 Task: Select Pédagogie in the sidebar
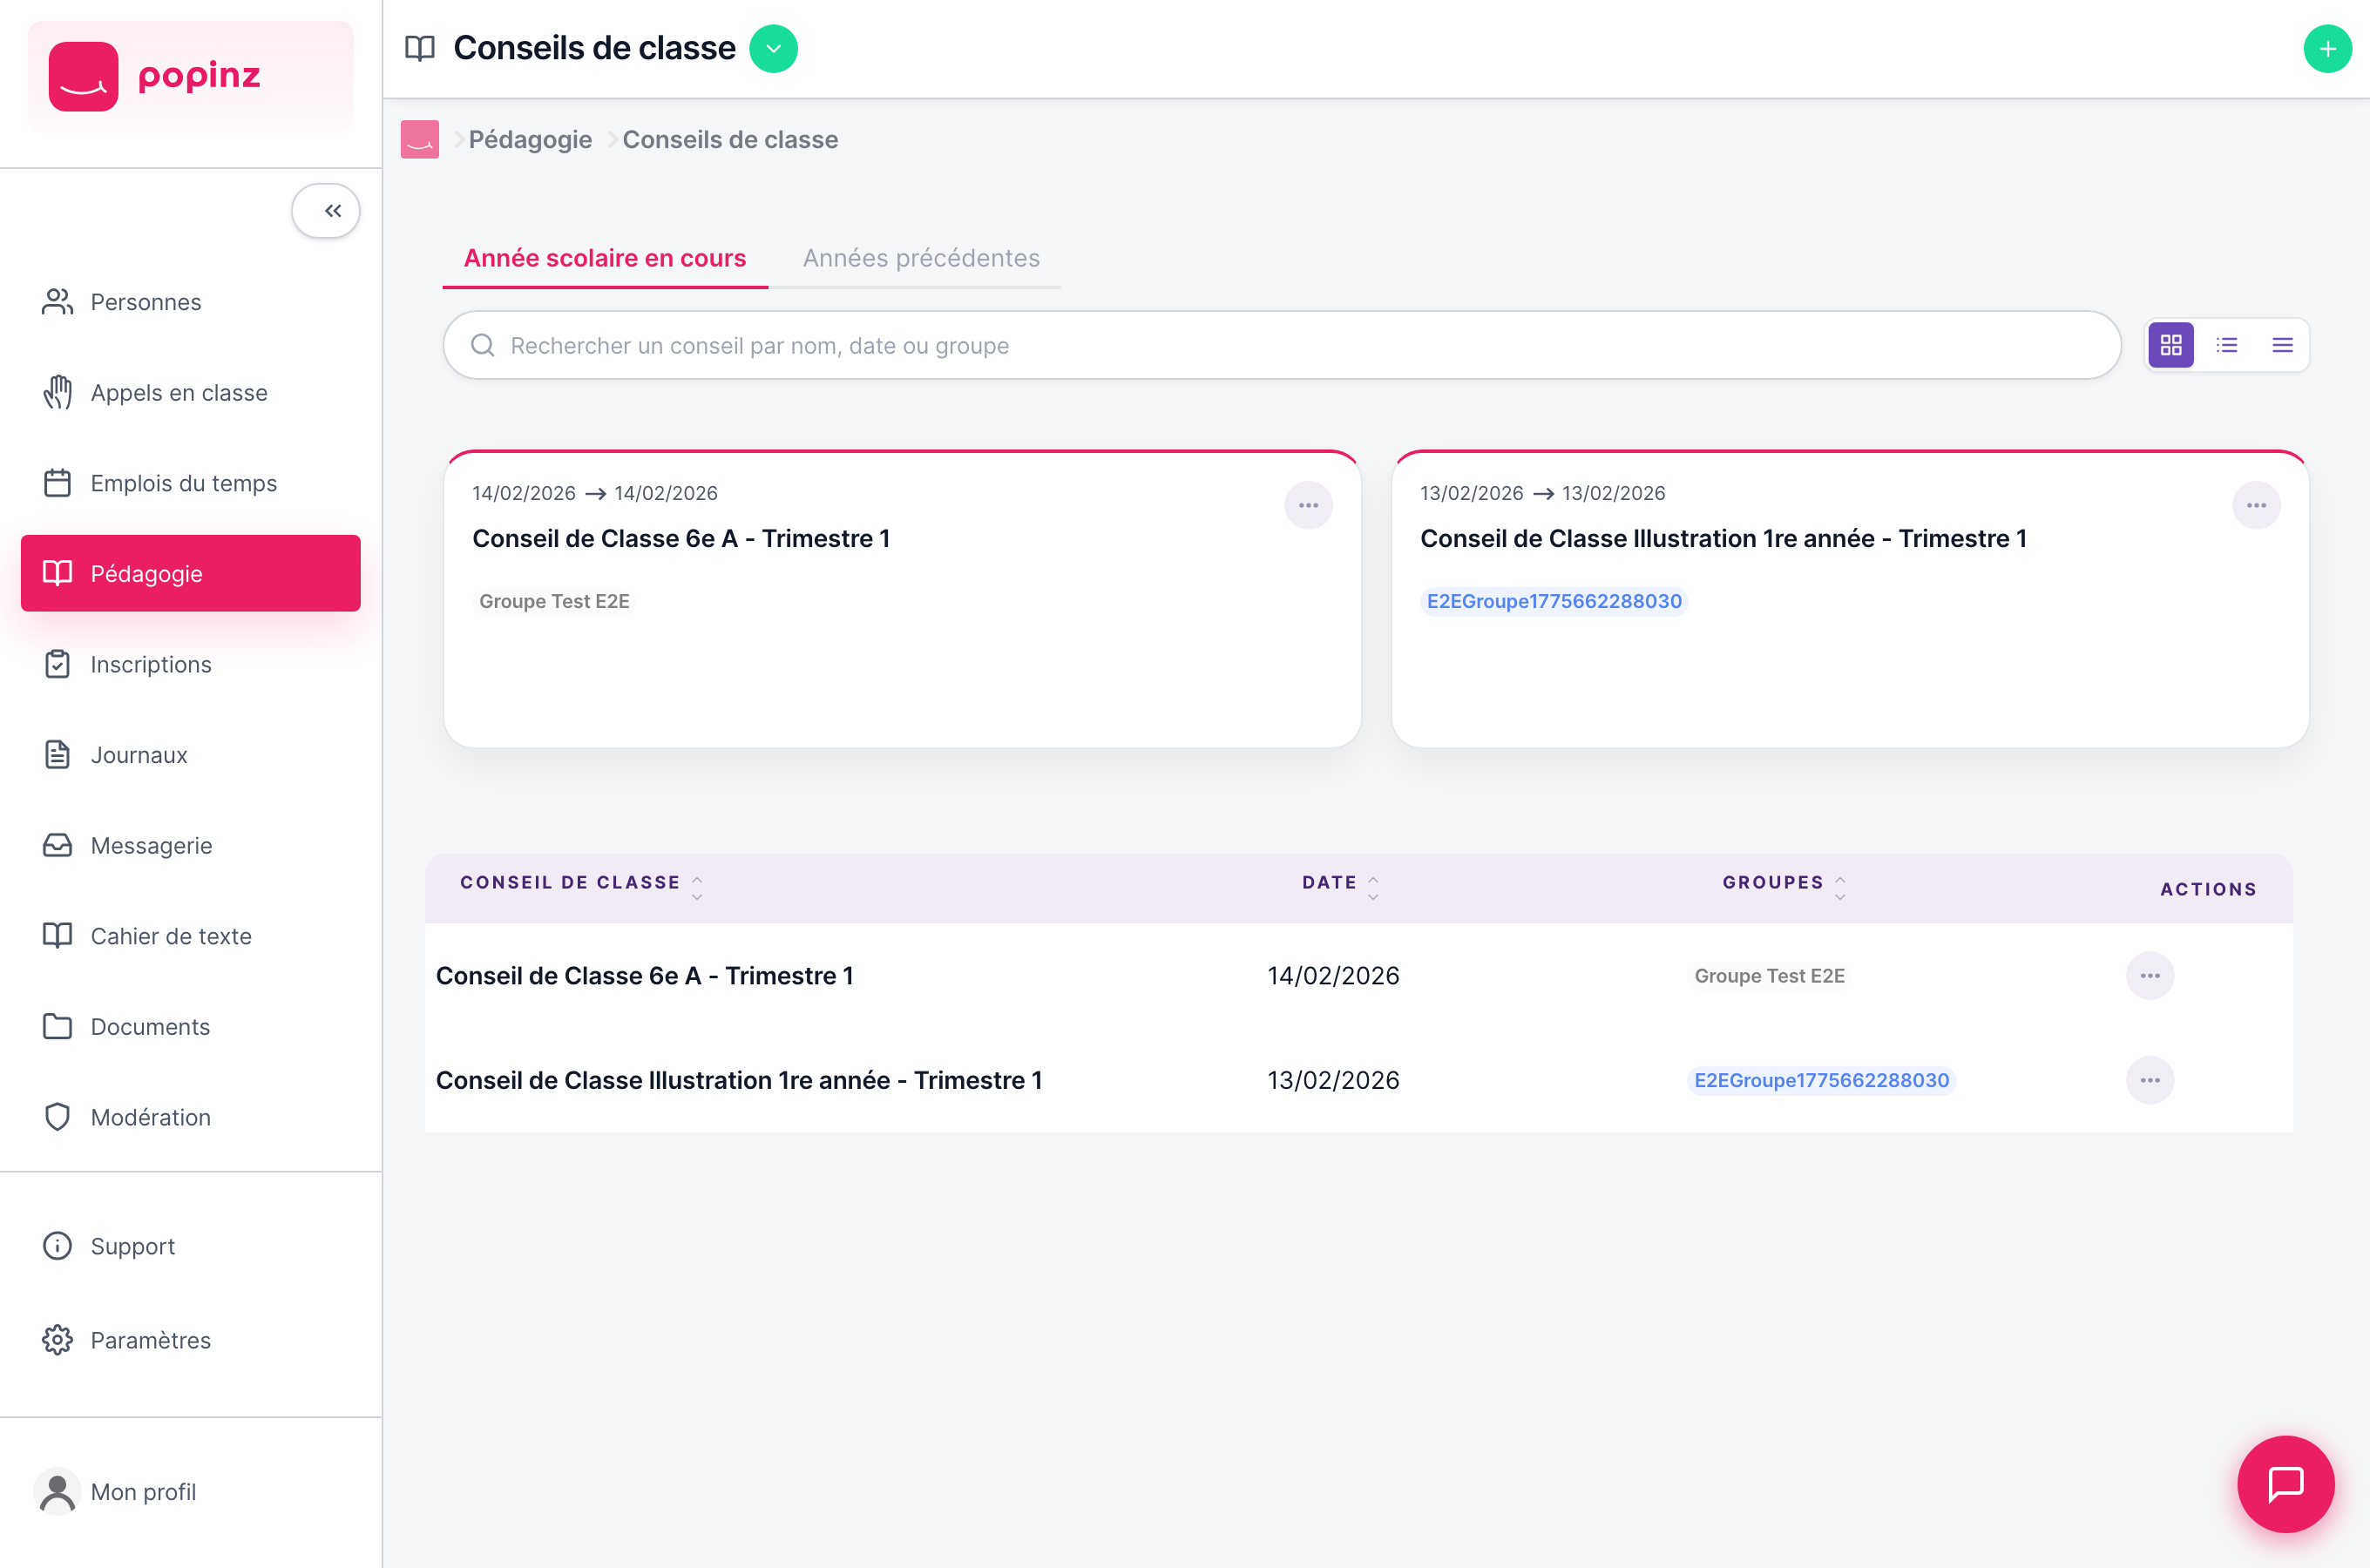[x=190, y=574]
